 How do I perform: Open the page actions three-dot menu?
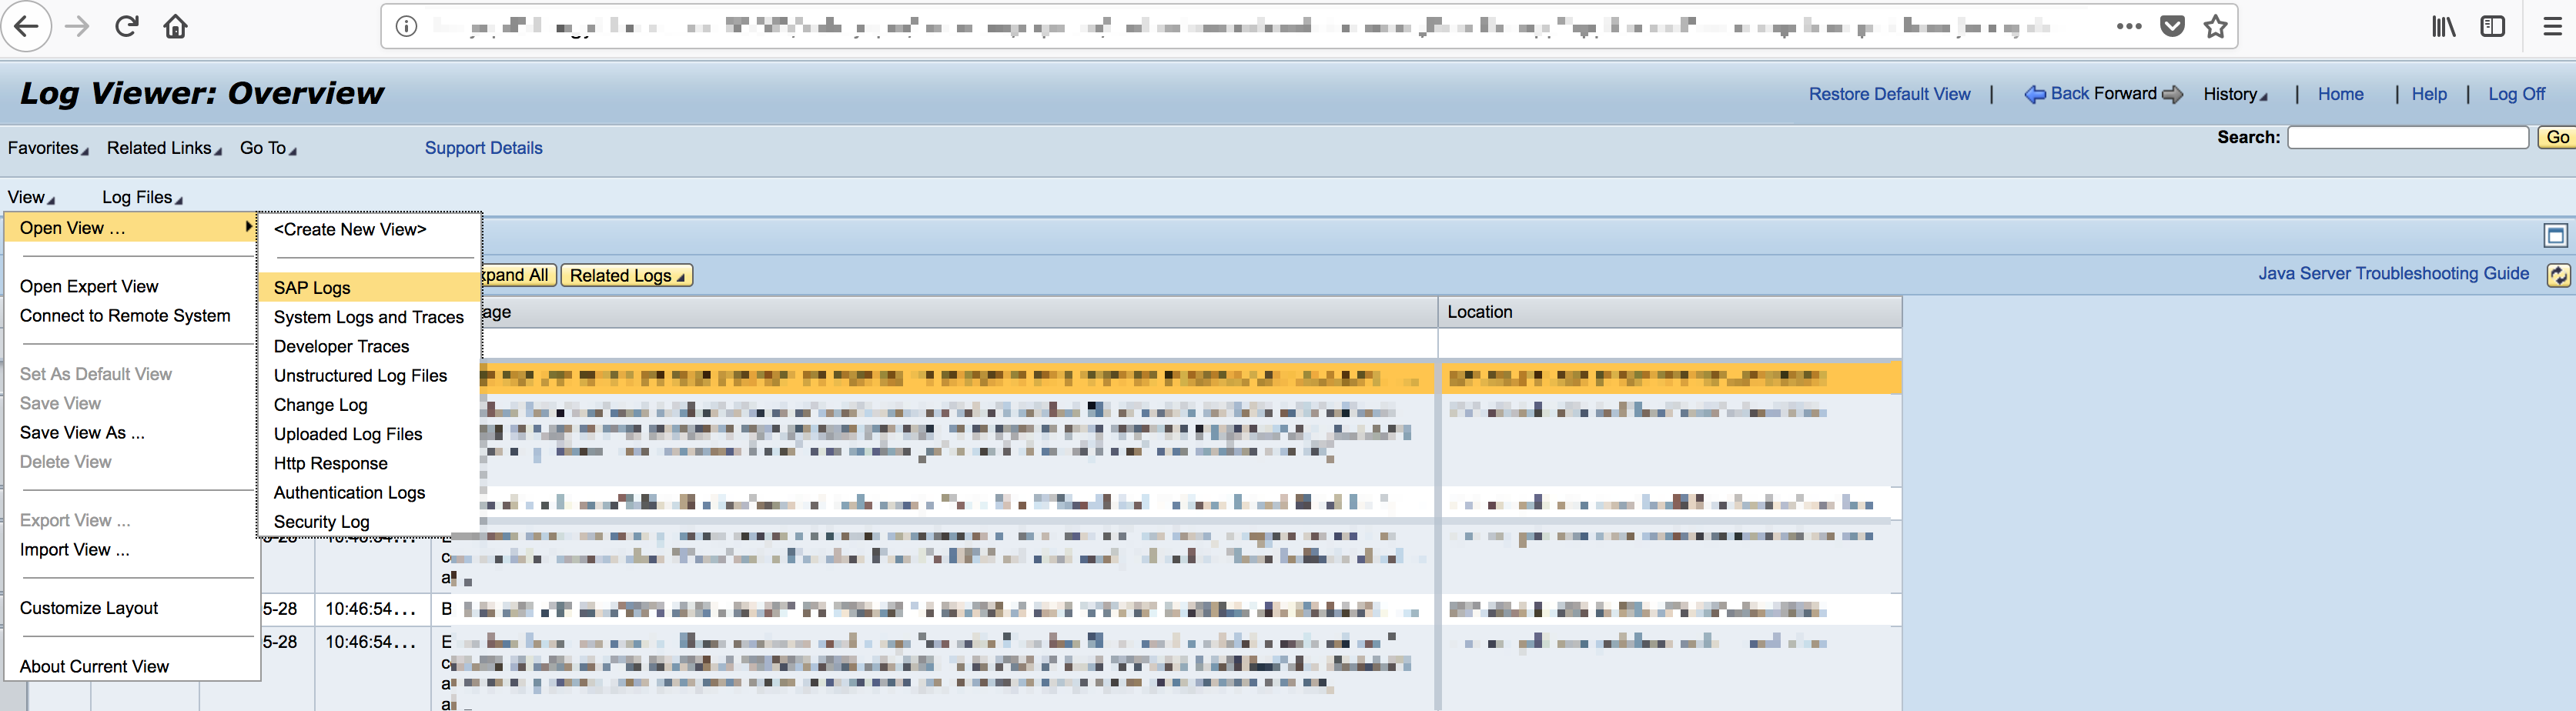click(2129, 26)
